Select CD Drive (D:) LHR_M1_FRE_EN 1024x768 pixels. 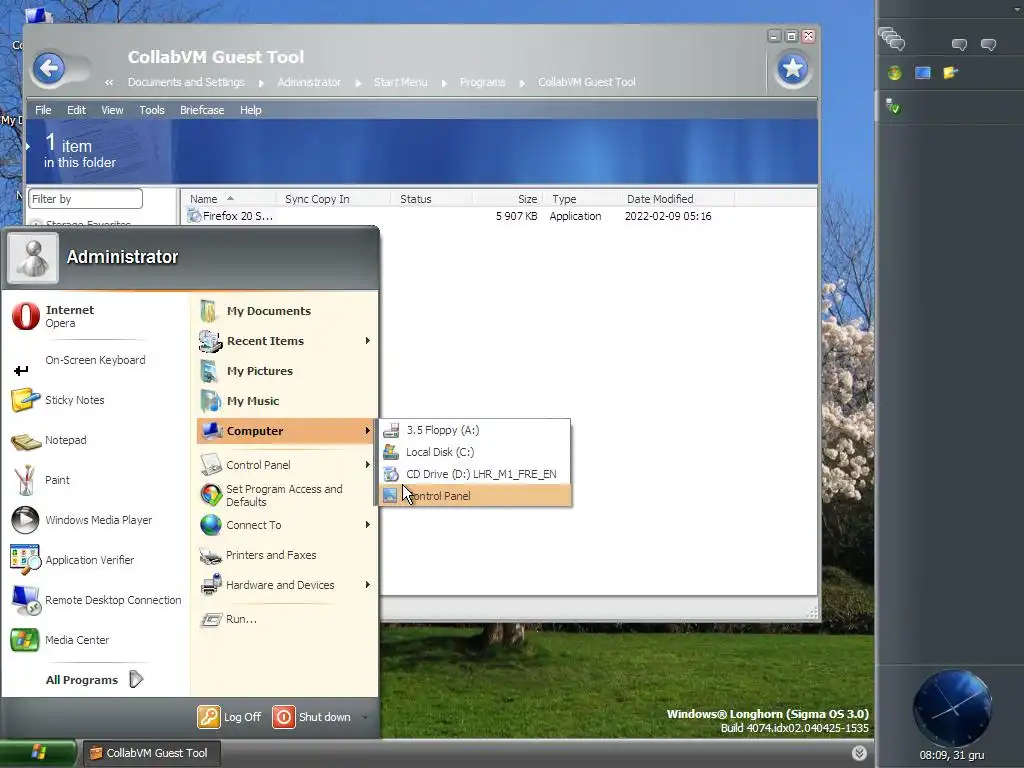click(x=475, y=474)
